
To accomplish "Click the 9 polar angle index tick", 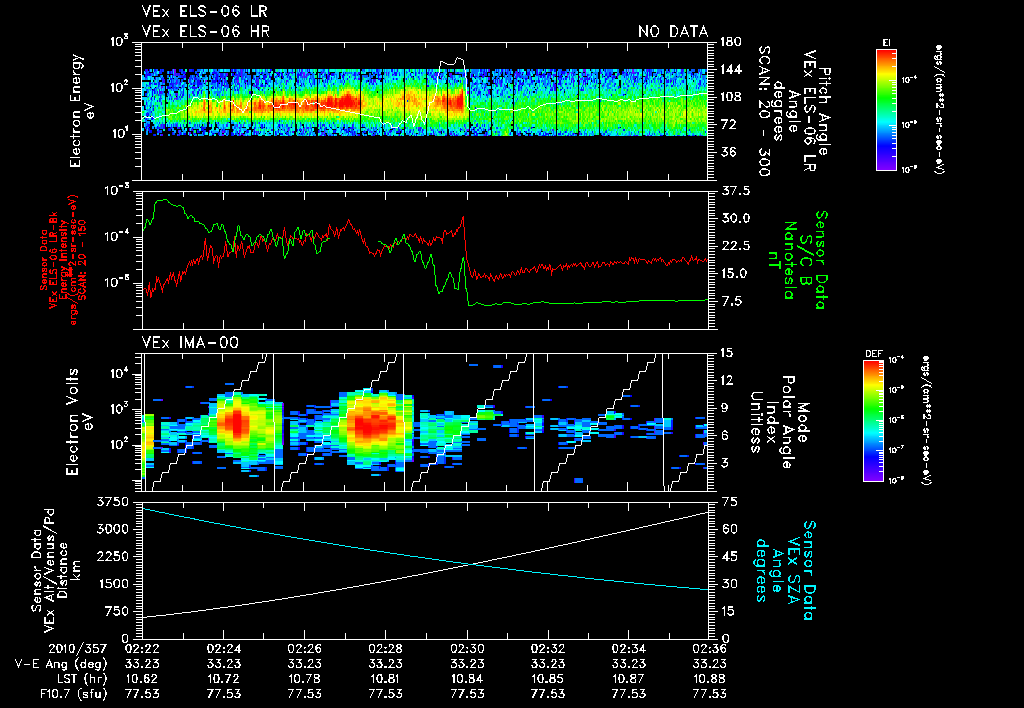I will coord(724,408).
